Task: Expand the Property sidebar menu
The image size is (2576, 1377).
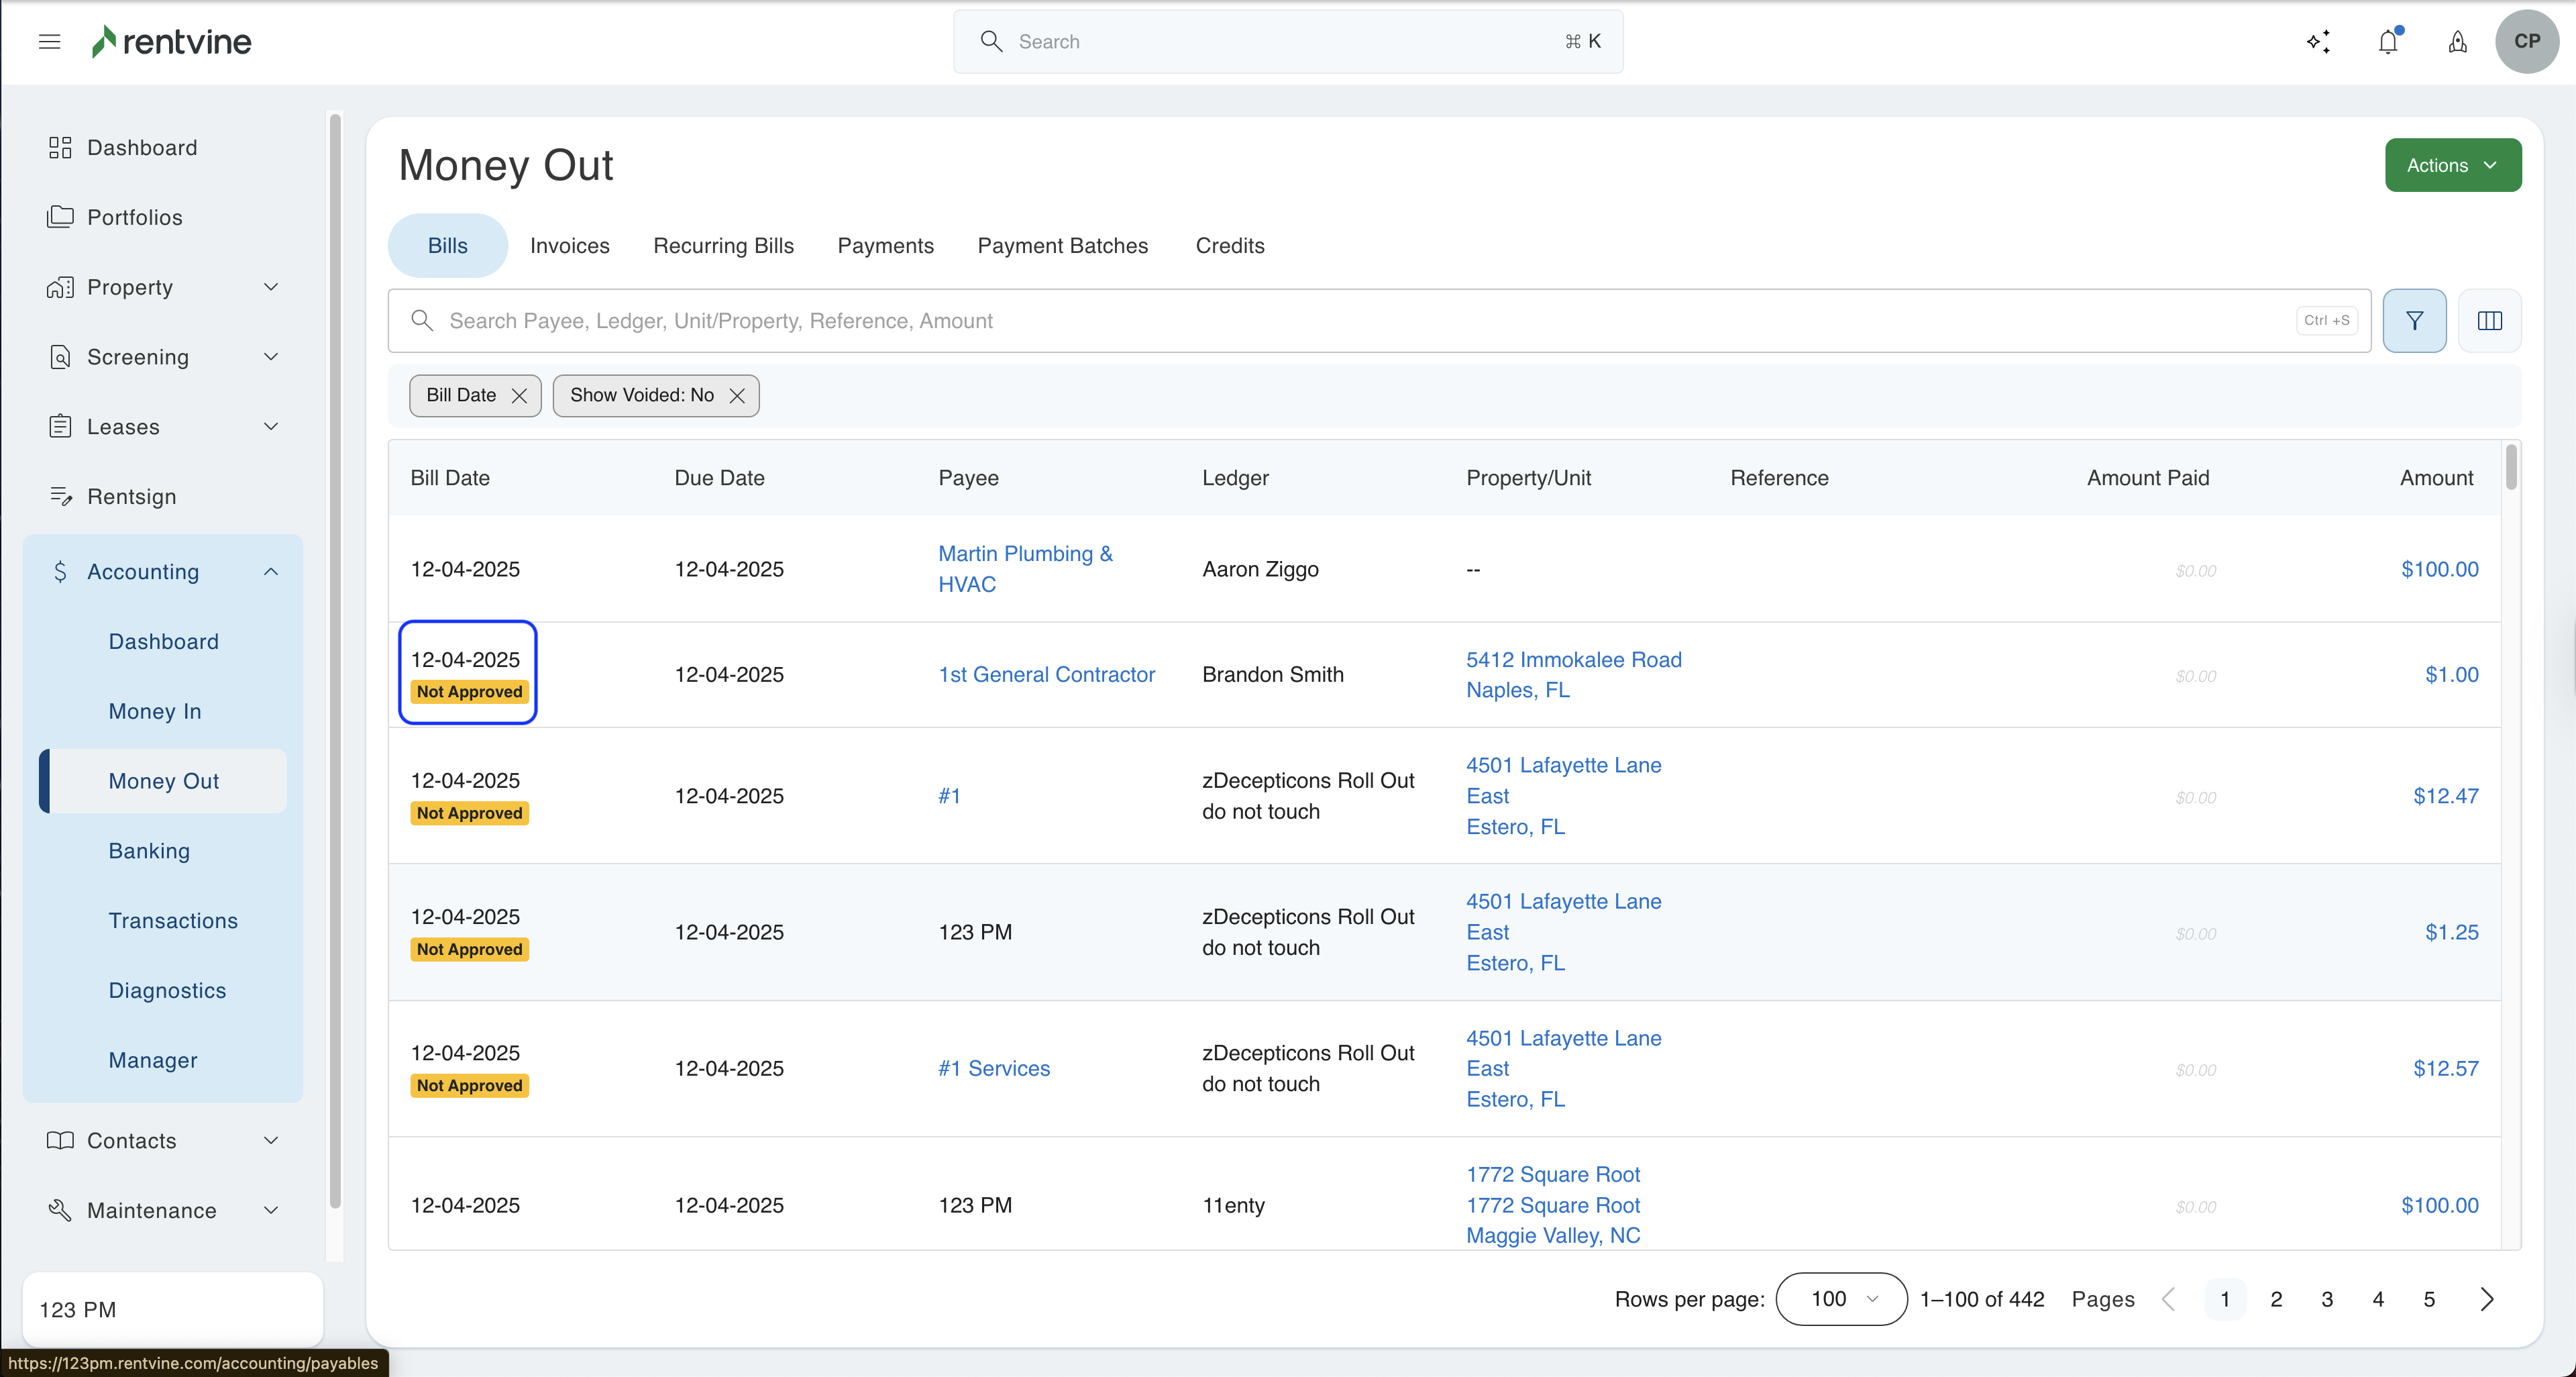Action: [271, 287]
